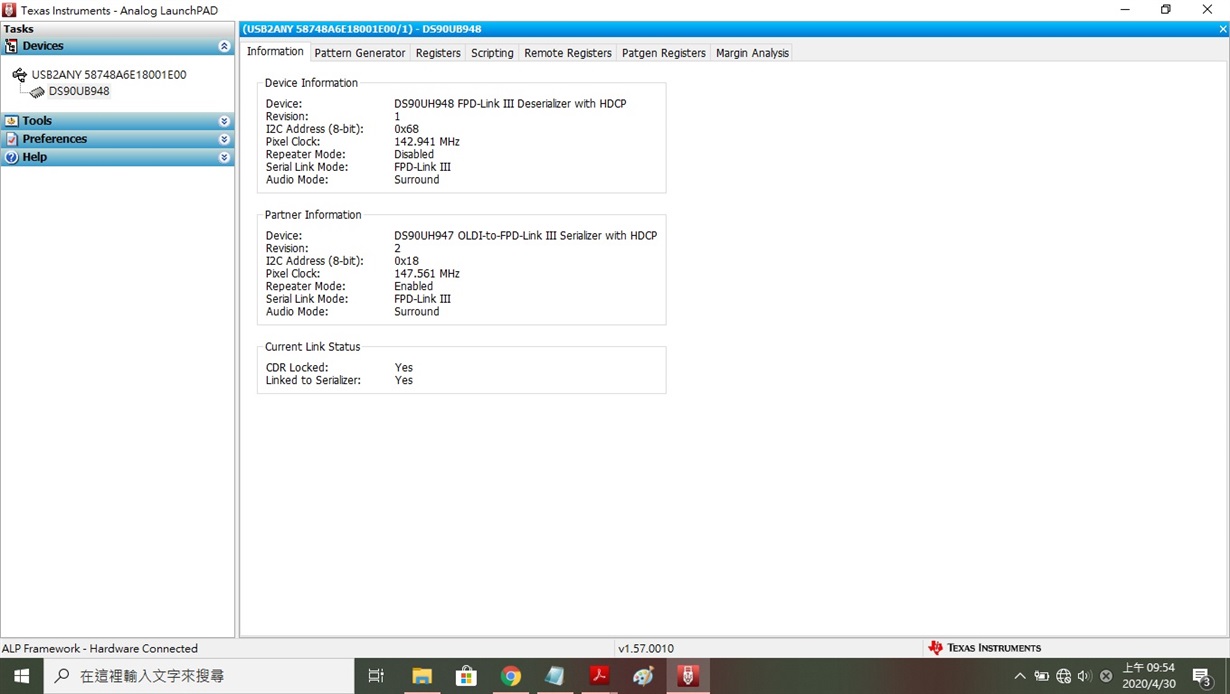
Task: Click the Help header label
Action: coord(35,157)
